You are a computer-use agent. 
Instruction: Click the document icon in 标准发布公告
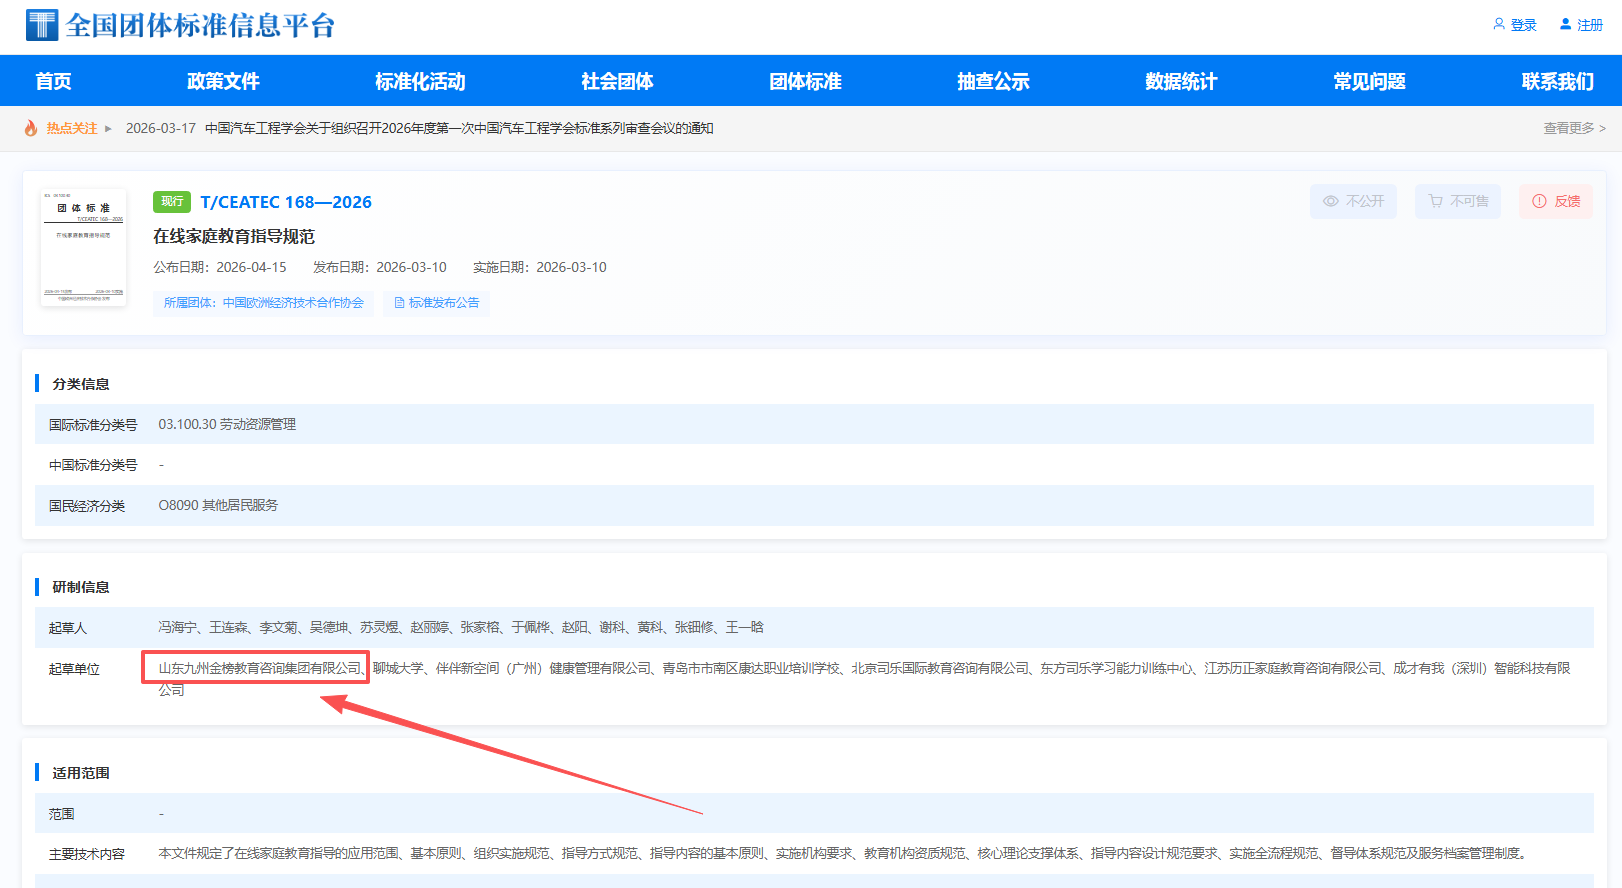point(399,303)
